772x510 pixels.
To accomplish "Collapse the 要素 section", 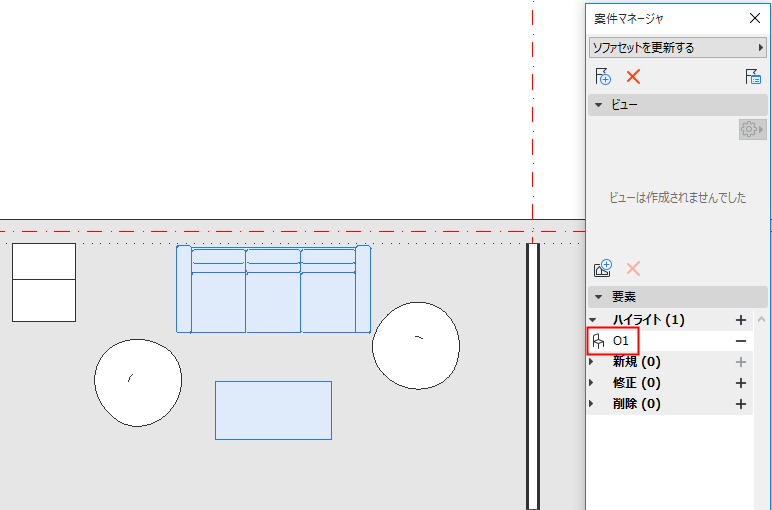I will pyautogui.click(x=599, y=297).
